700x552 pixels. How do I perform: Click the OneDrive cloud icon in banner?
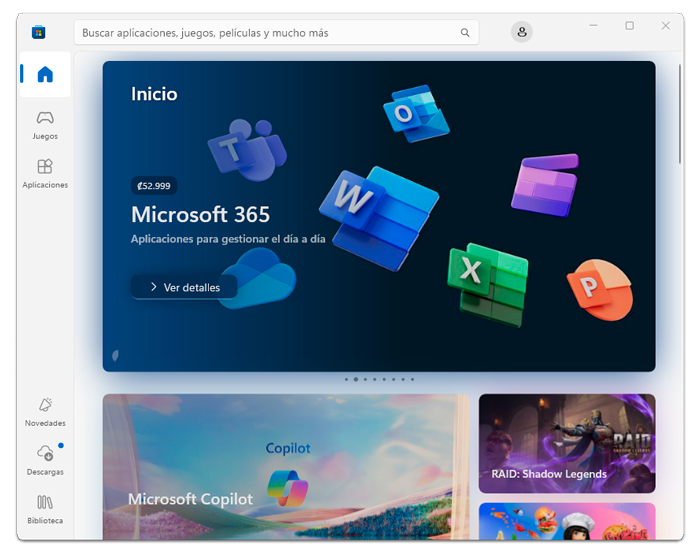pos(259,278)
